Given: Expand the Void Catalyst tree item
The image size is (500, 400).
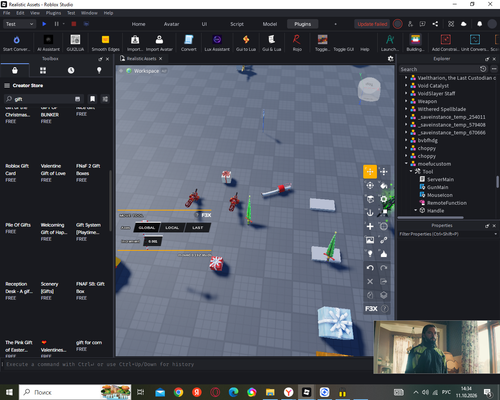Looking at the screenshot, I should (406, 86).
